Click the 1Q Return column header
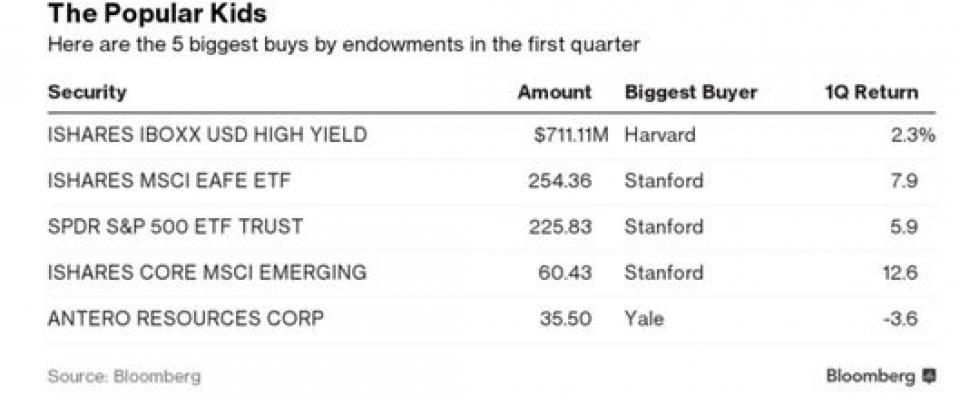 872,92
